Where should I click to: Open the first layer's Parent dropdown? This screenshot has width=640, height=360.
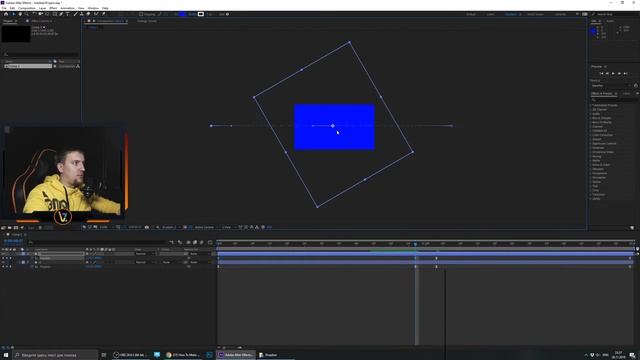tap(200, 254)
